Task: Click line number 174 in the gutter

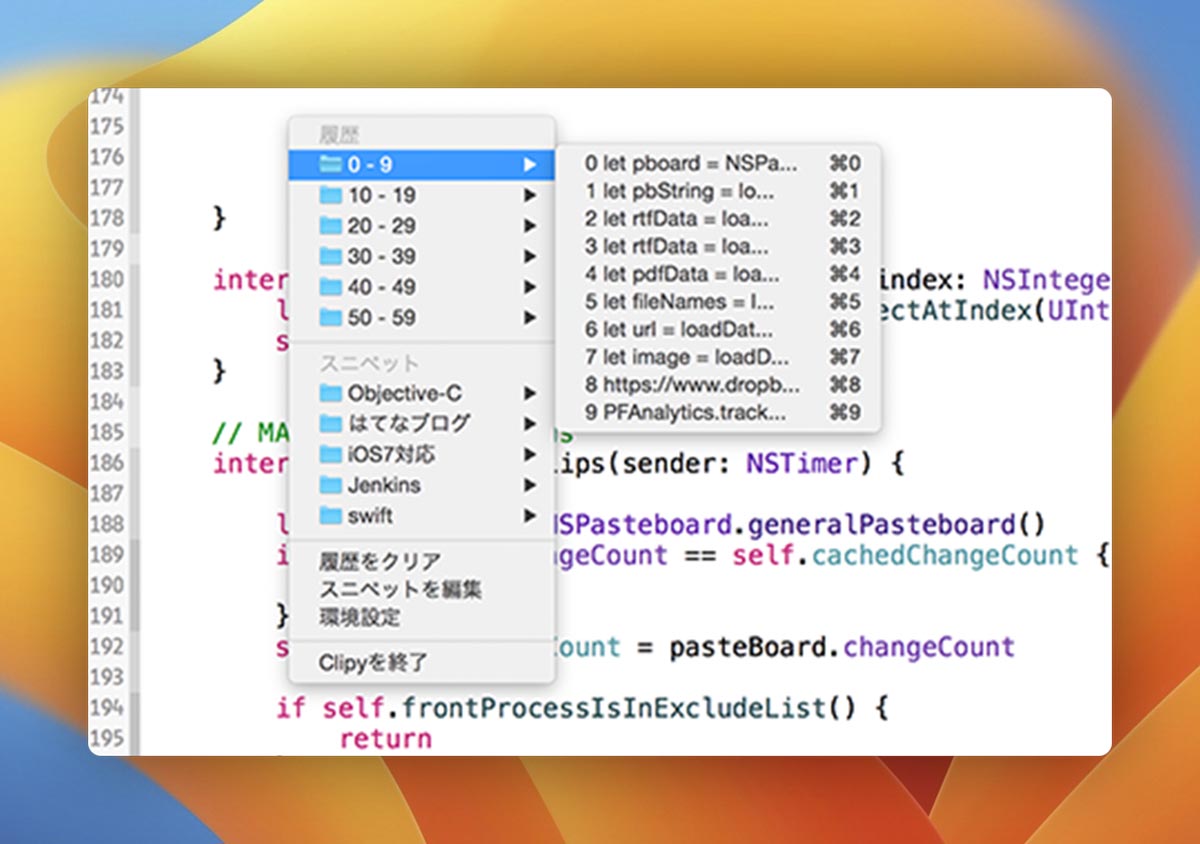Action: 107,97
